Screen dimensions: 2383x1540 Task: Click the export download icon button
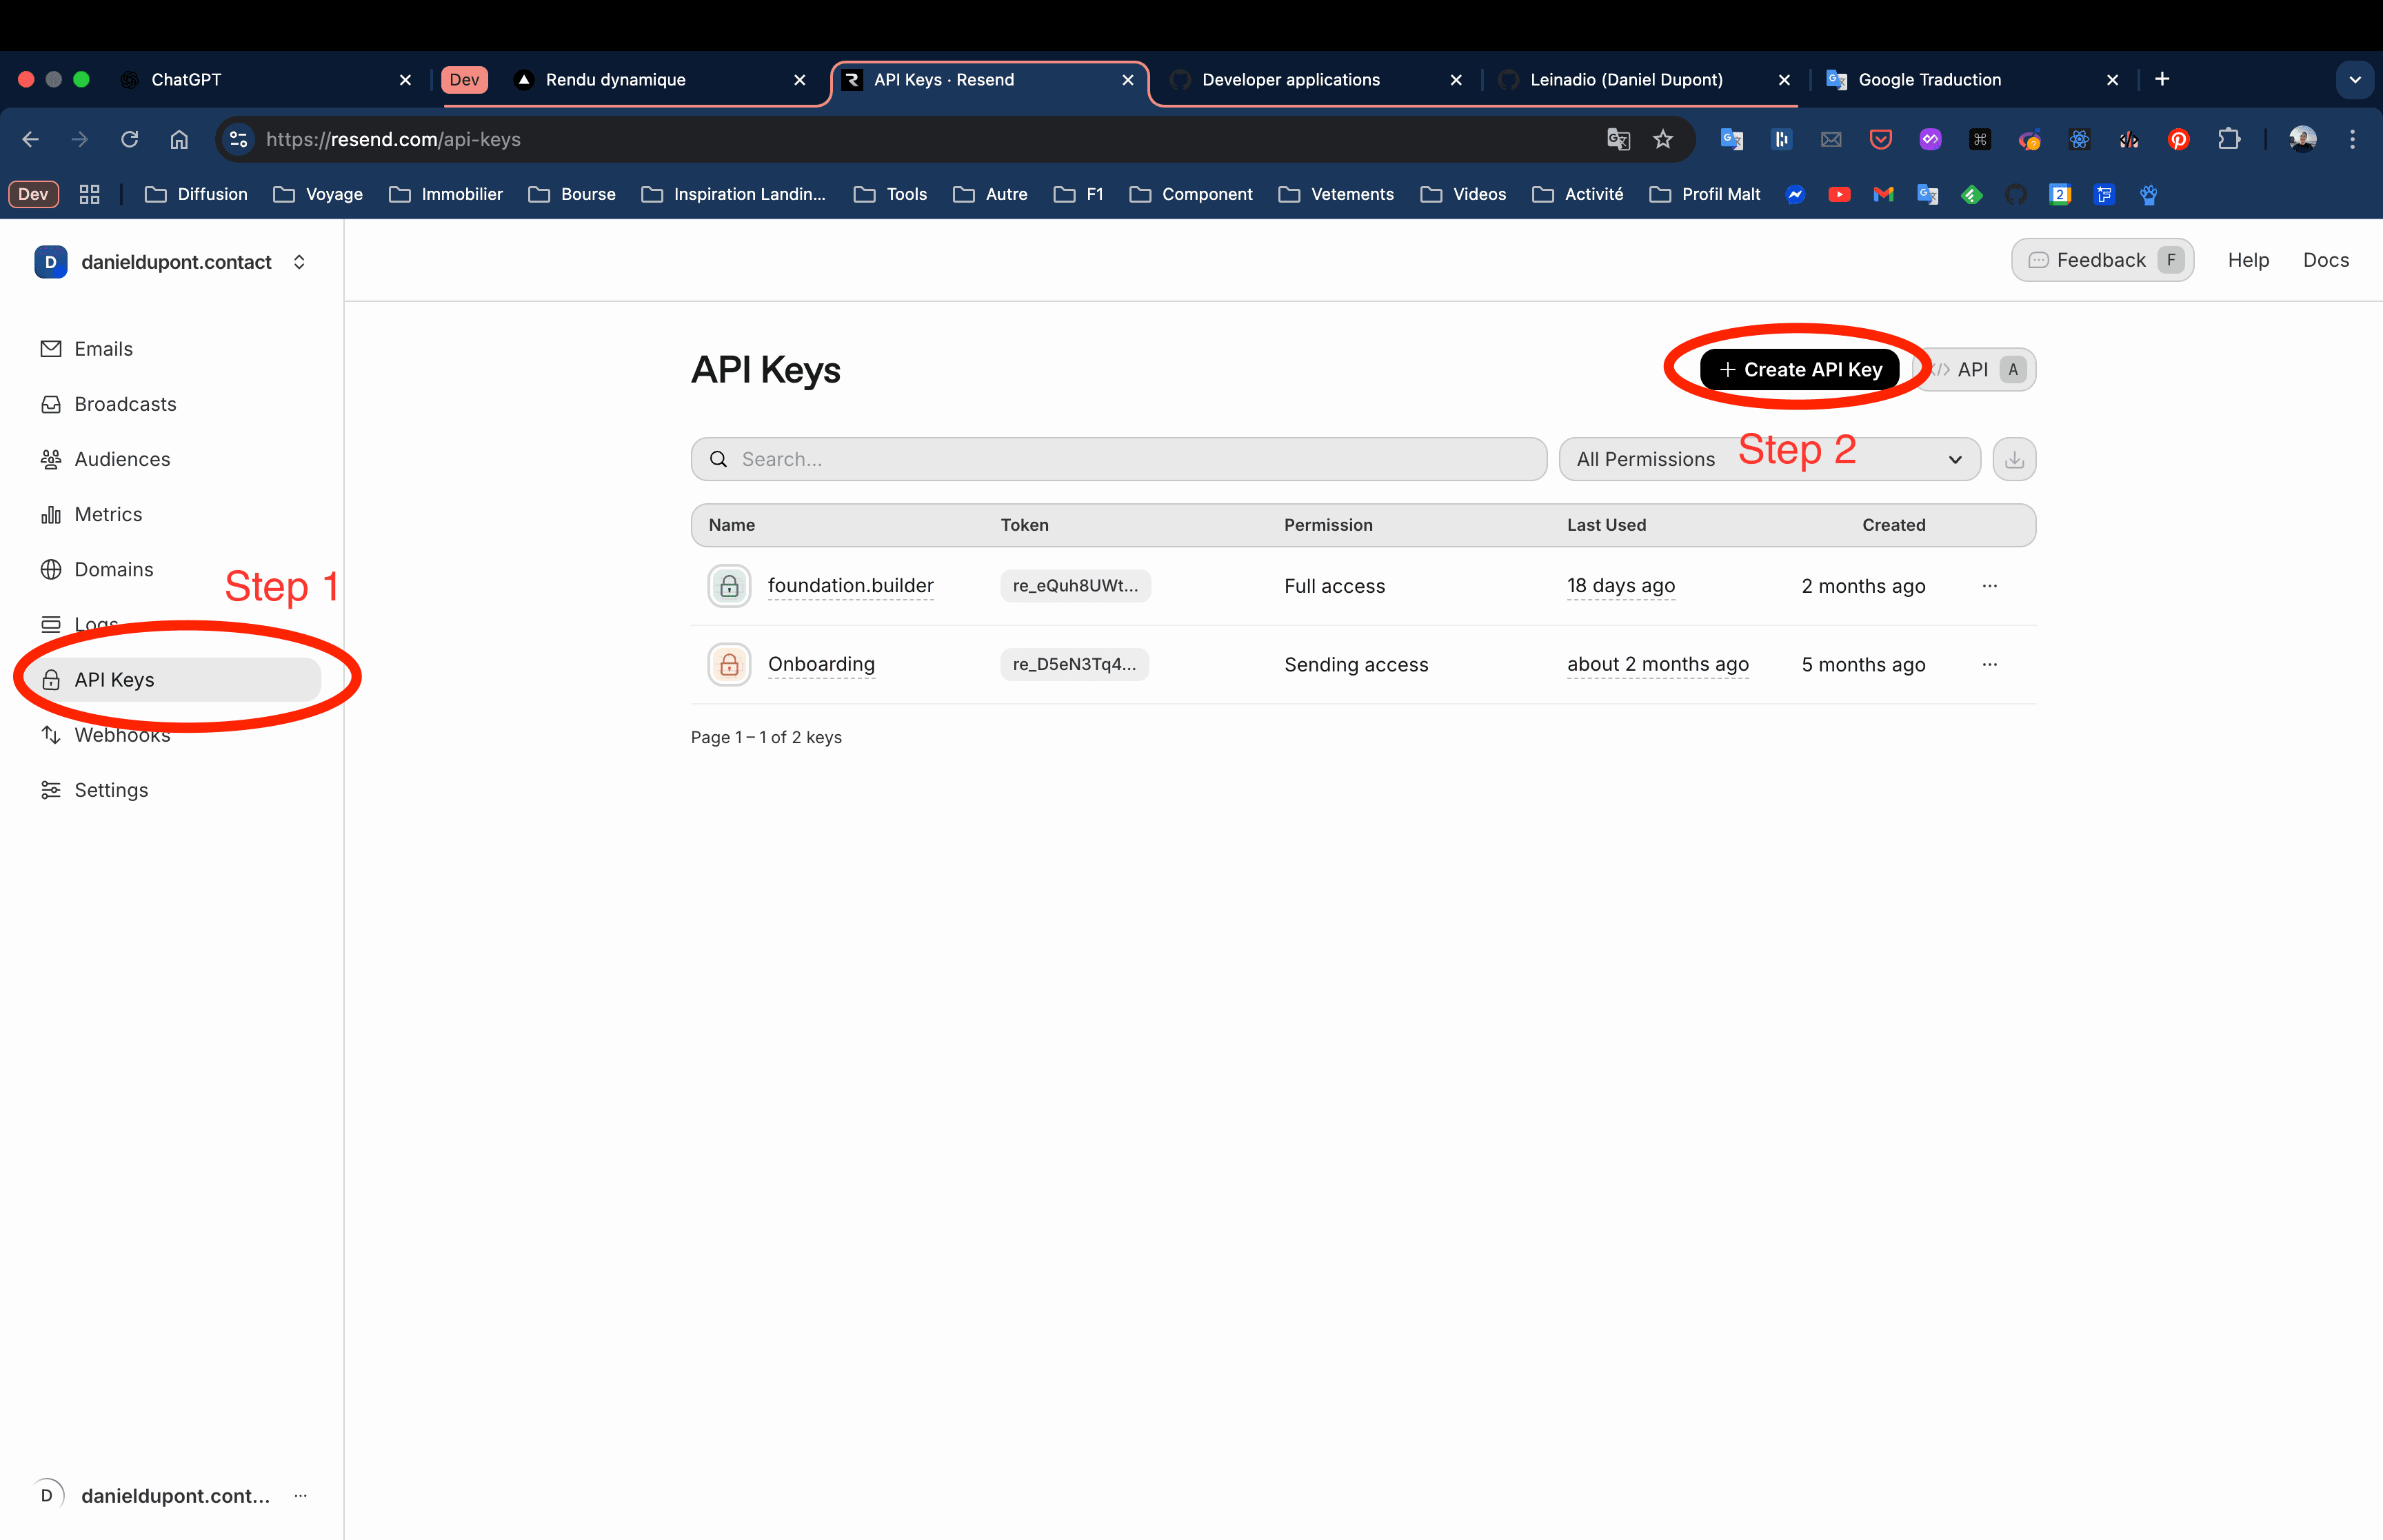[2014, 459]
